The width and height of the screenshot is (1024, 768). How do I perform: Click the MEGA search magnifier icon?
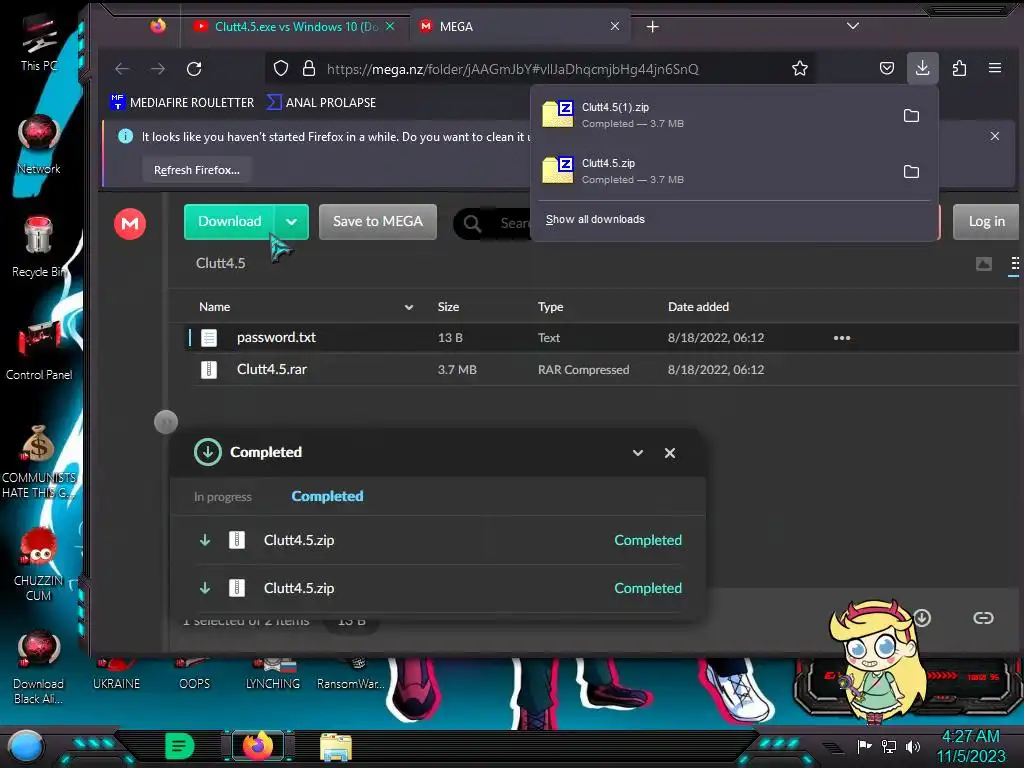click(472, 224)
